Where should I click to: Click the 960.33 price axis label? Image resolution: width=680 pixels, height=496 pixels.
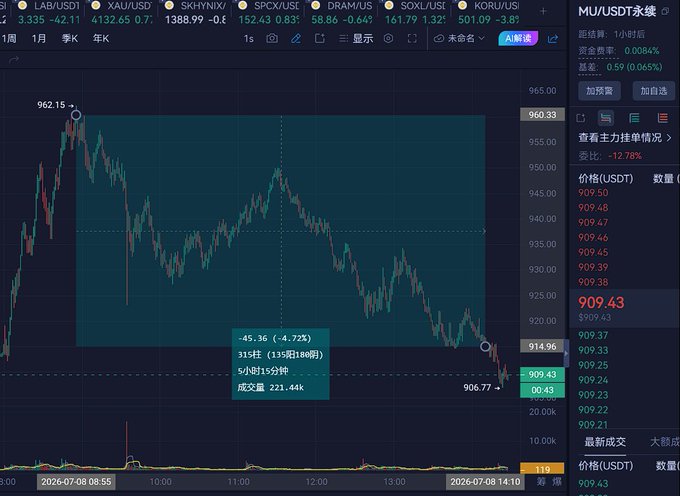tap(542, 114)
